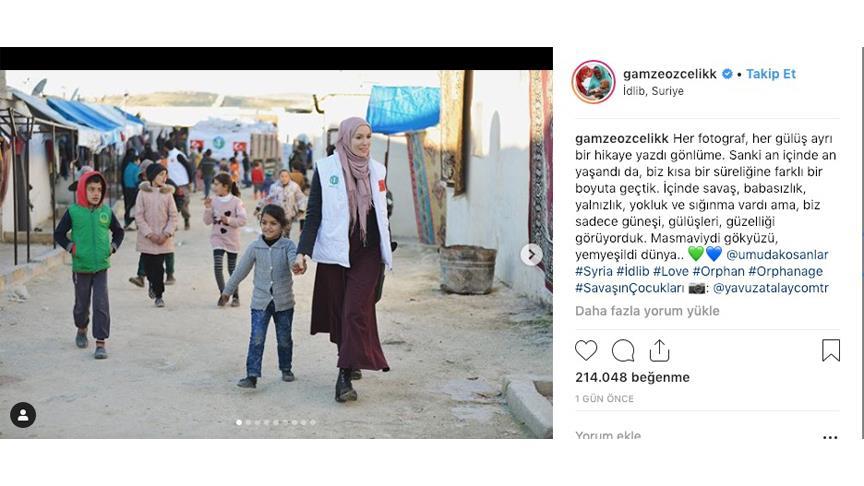Click the verified badge next to username

pos(727,74)
